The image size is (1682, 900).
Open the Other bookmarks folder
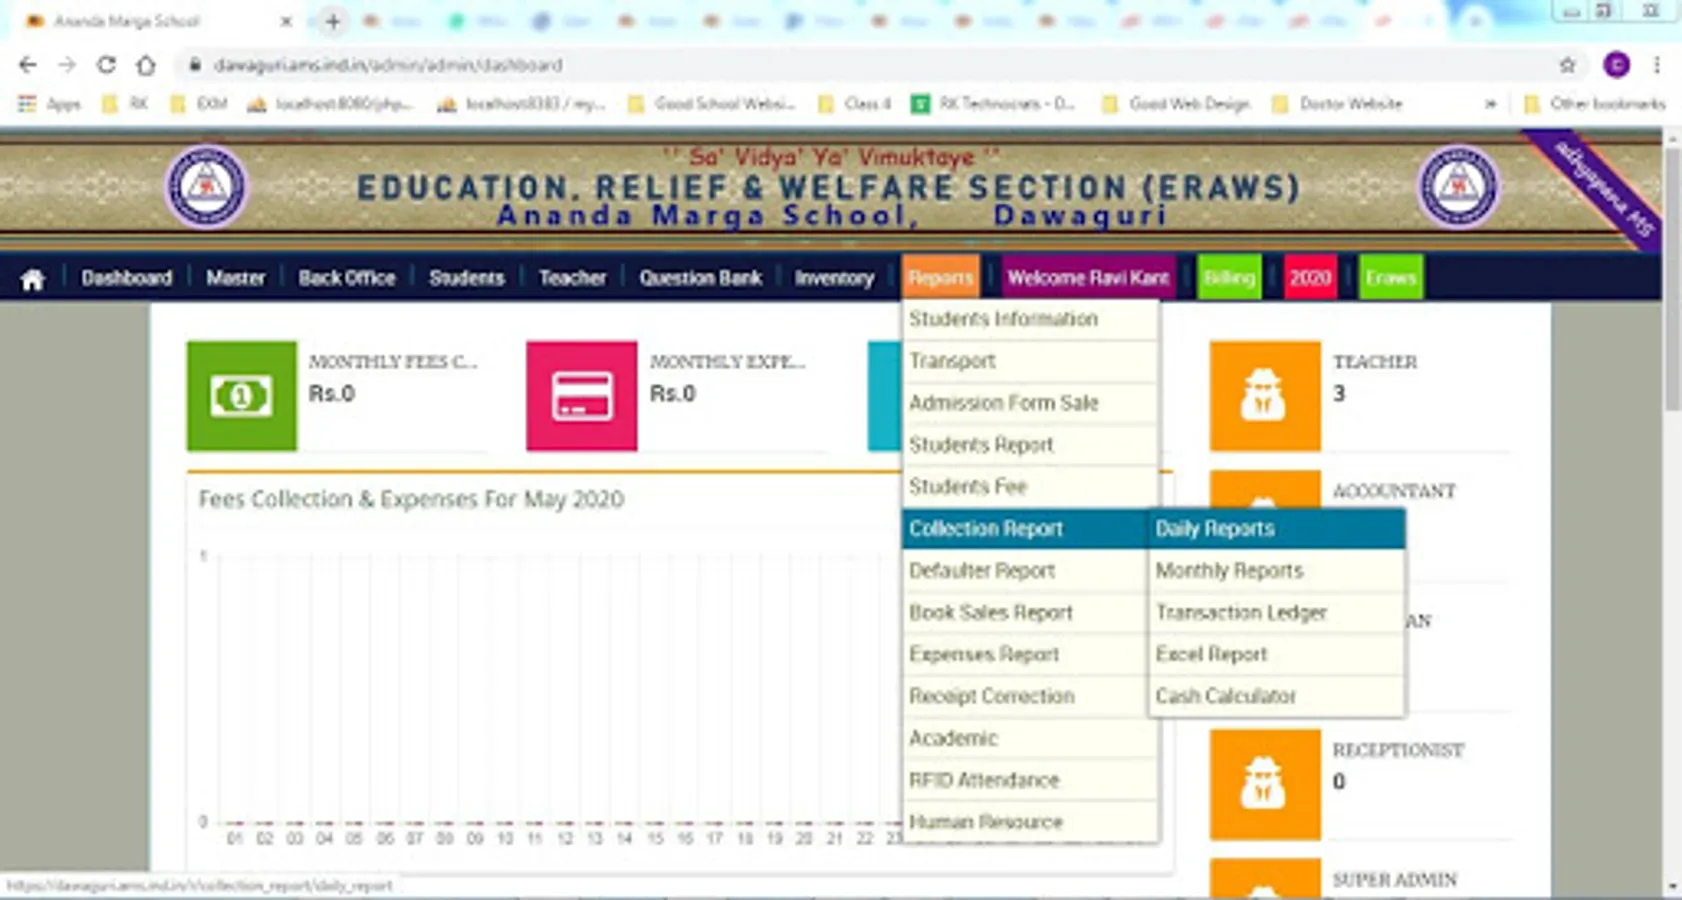[x=1594, y=104]
